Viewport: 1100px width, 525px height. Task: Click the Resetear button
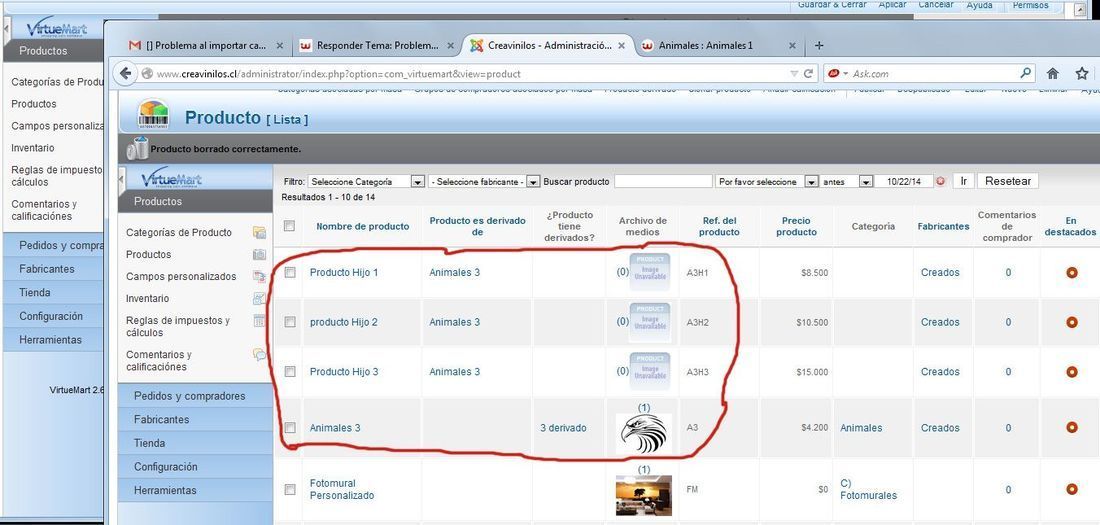tap(1007, 181)
